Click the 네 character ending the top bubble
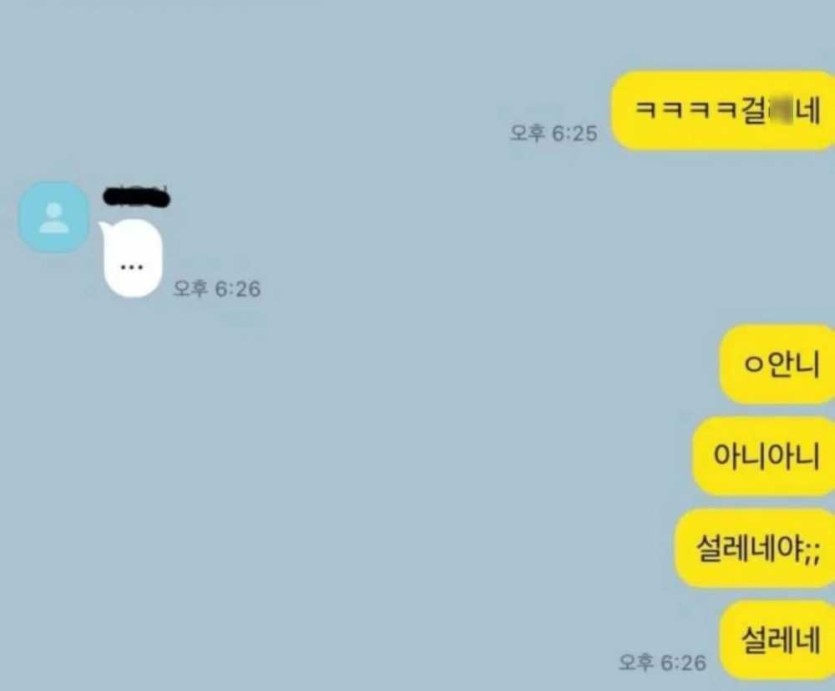 pyautogui.click(x=807, y=111)
